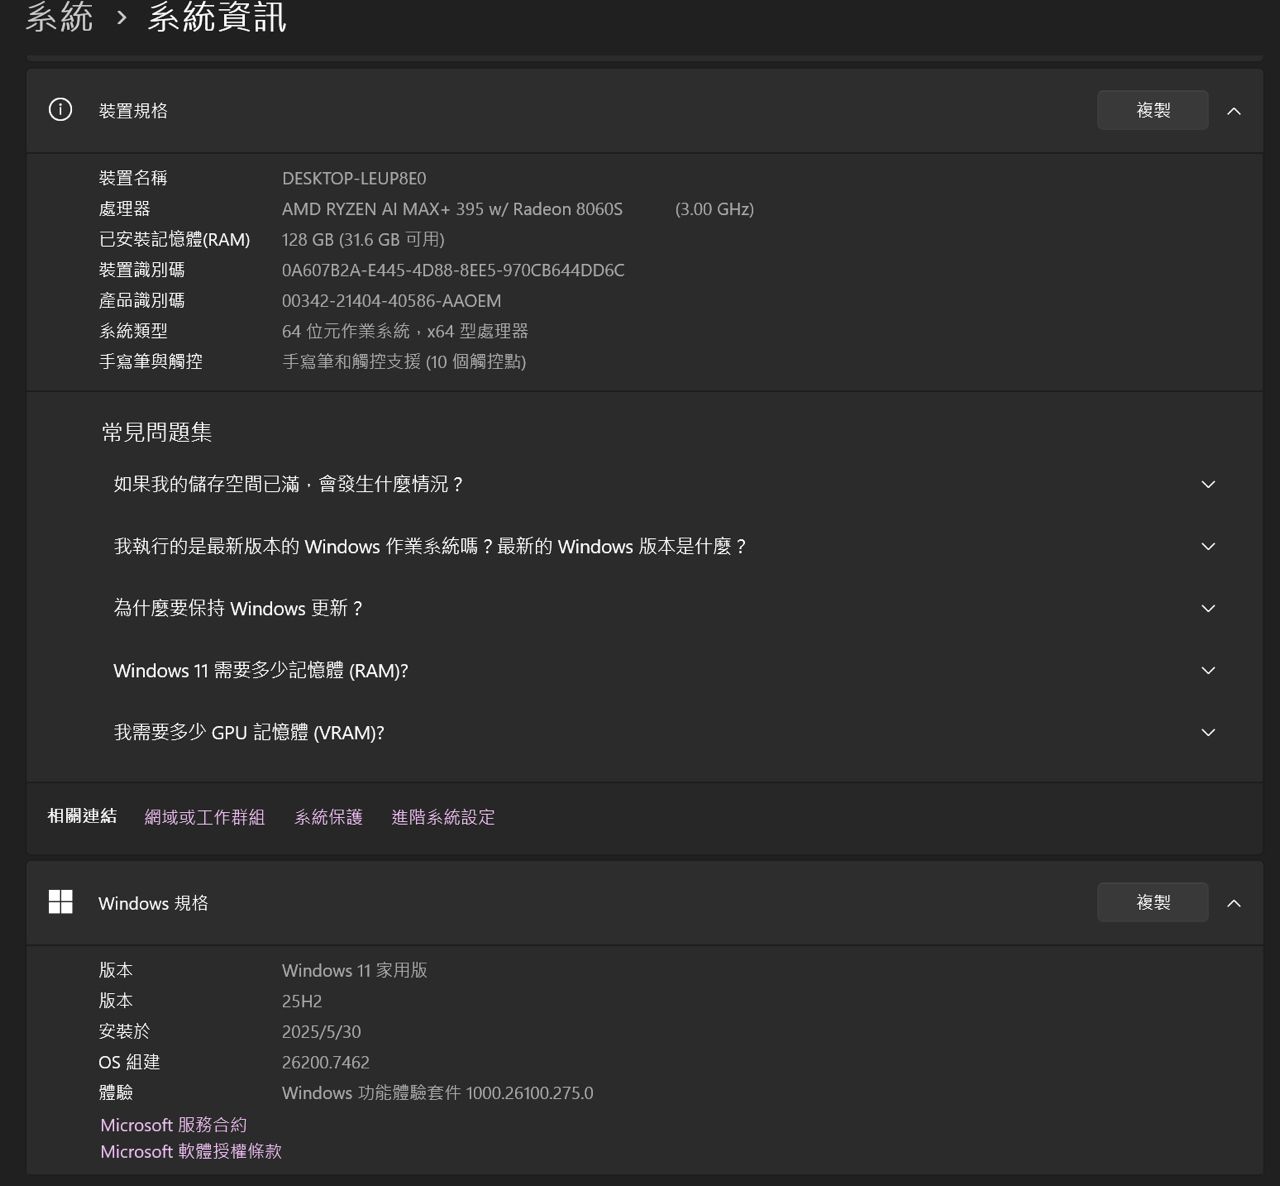The image size is (1280, 1186).
Task: Expand the question Windows 11 需要多少記憶體 (RAM)
Action: (x=1208, y=671)
